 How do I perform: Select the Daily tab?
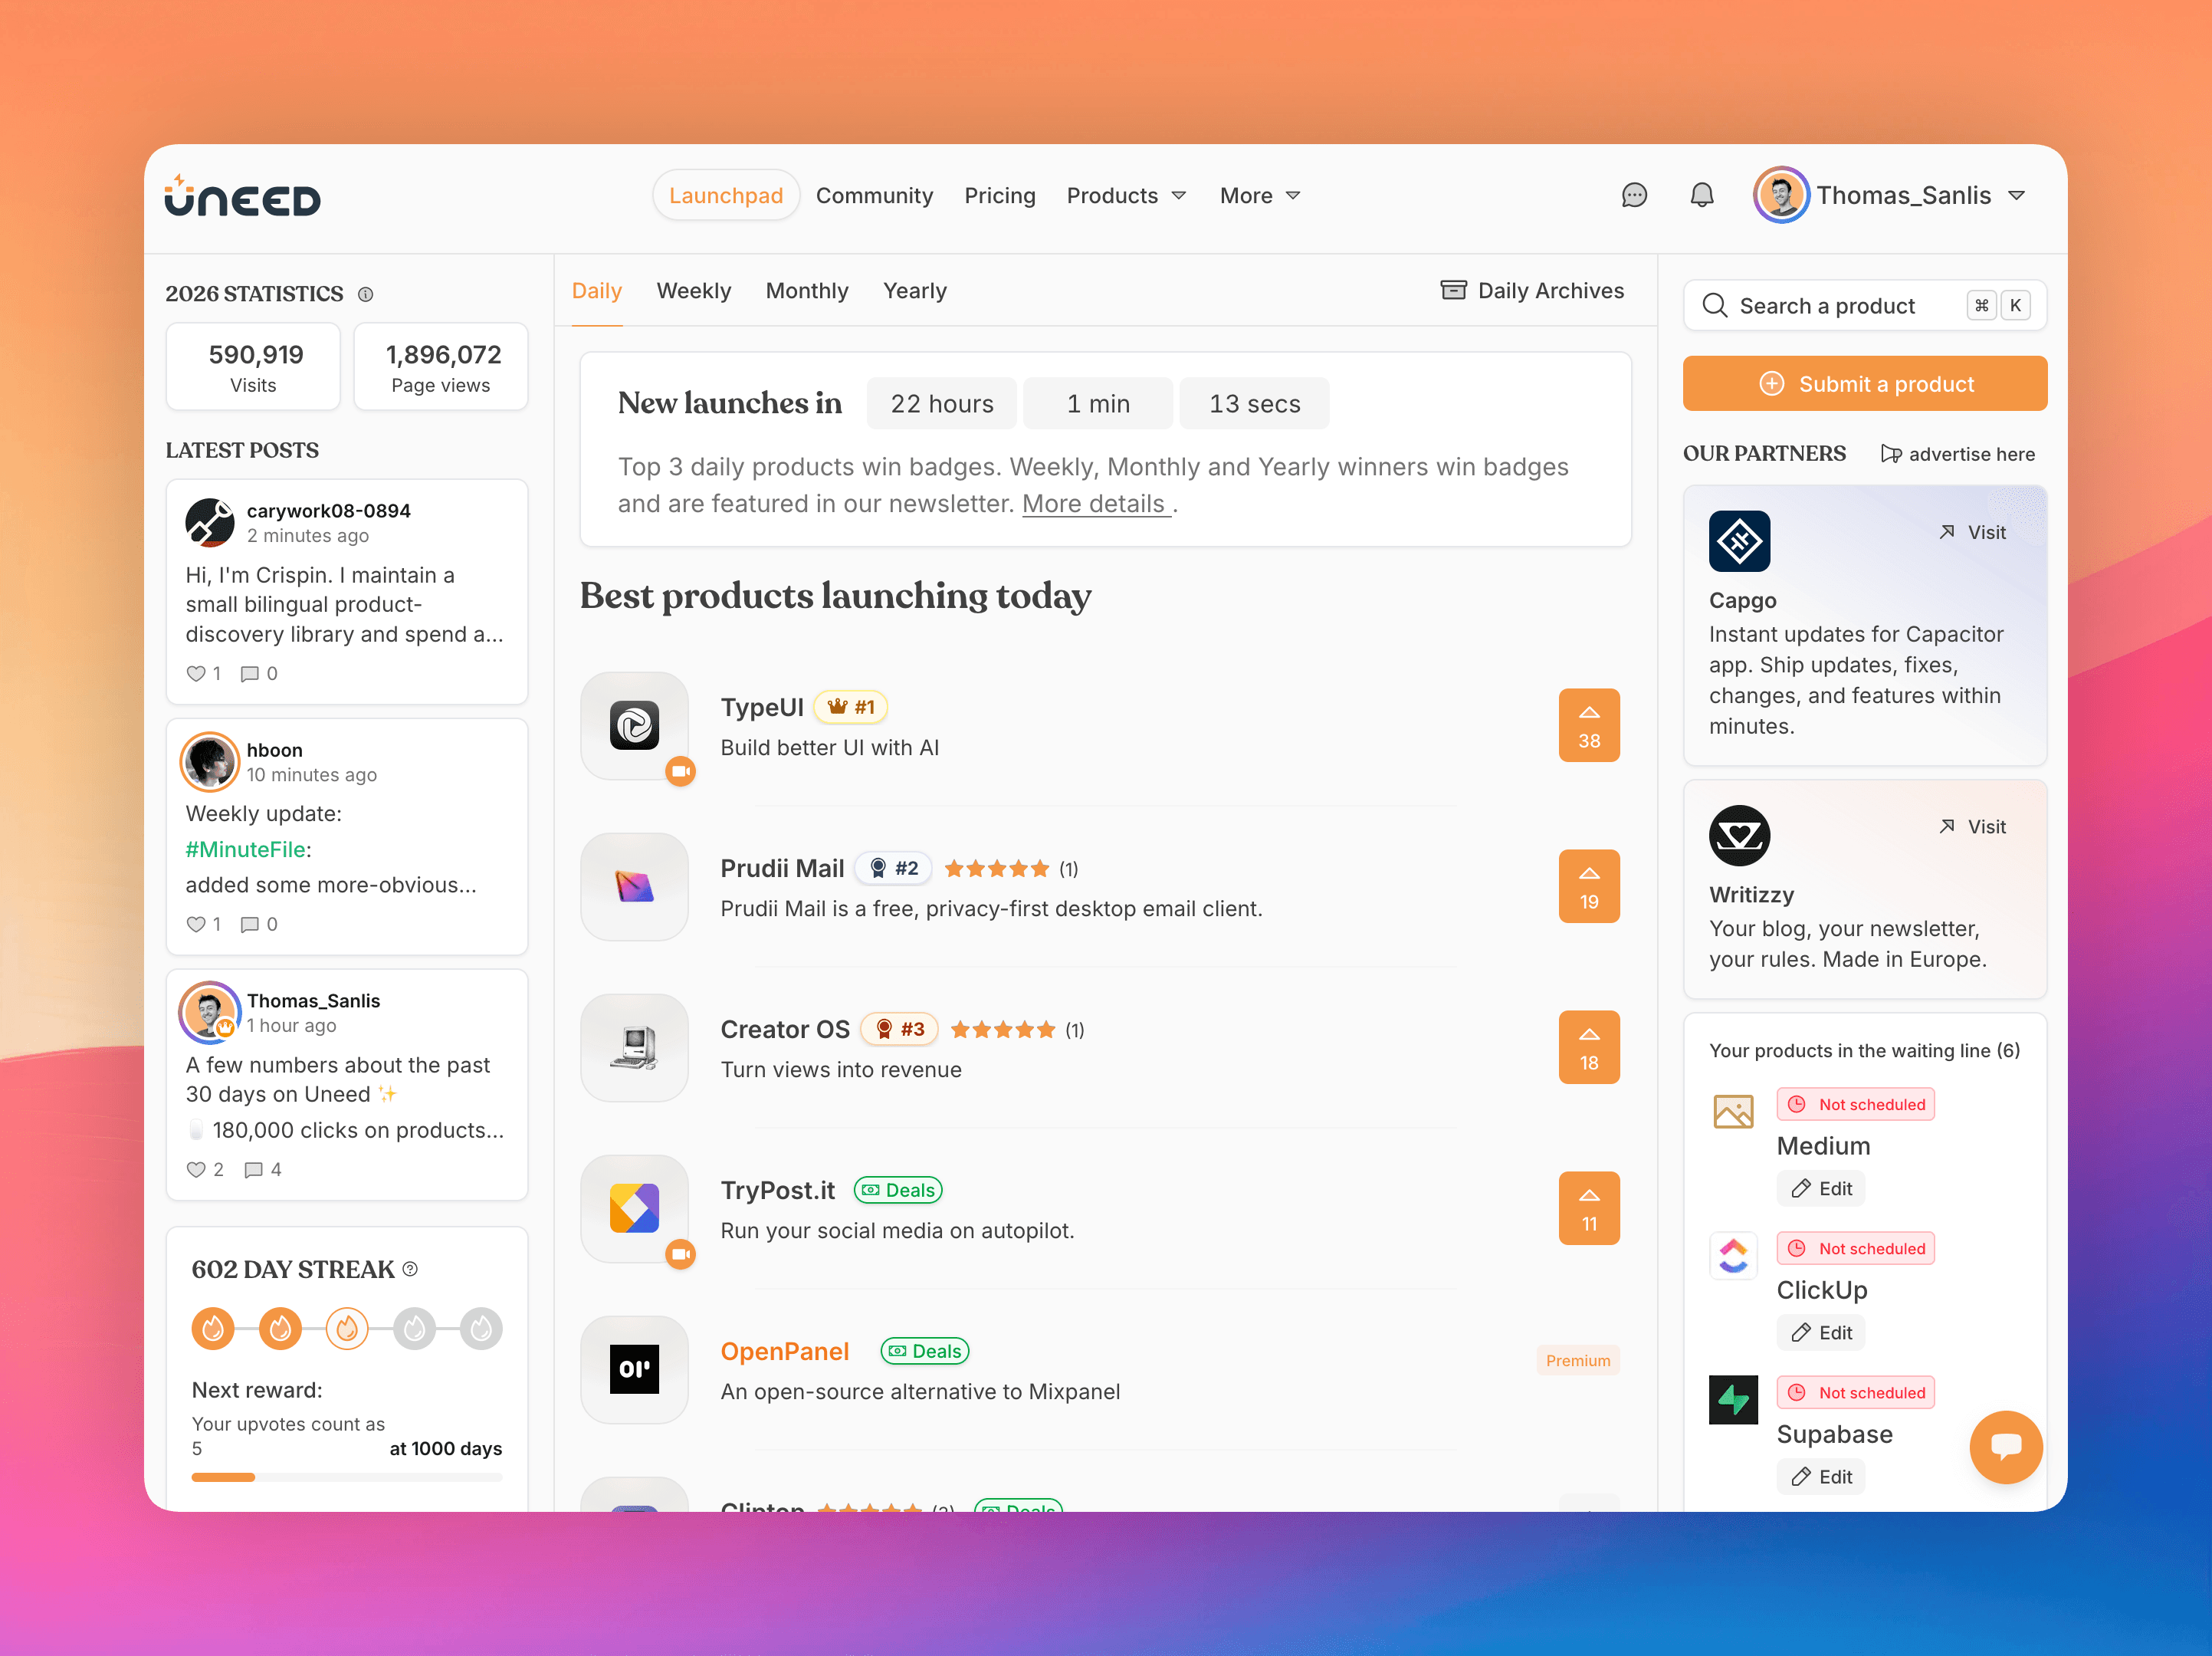[x=596, y=291]
